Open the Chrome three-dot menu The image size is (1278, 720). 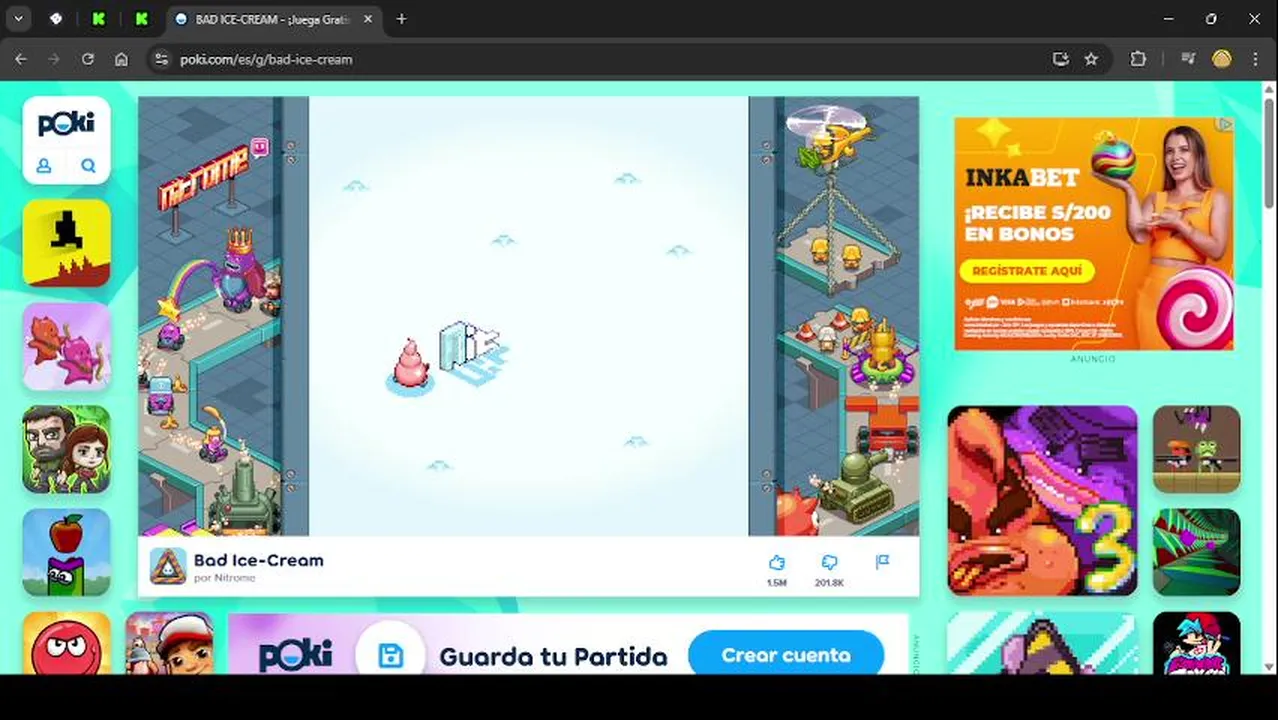click(x=1256, y=59)
